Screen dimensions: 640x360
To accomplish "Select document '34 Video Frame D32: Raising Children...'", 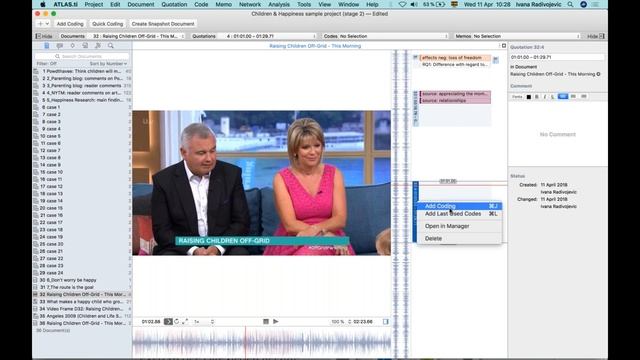I will (82, 309).
